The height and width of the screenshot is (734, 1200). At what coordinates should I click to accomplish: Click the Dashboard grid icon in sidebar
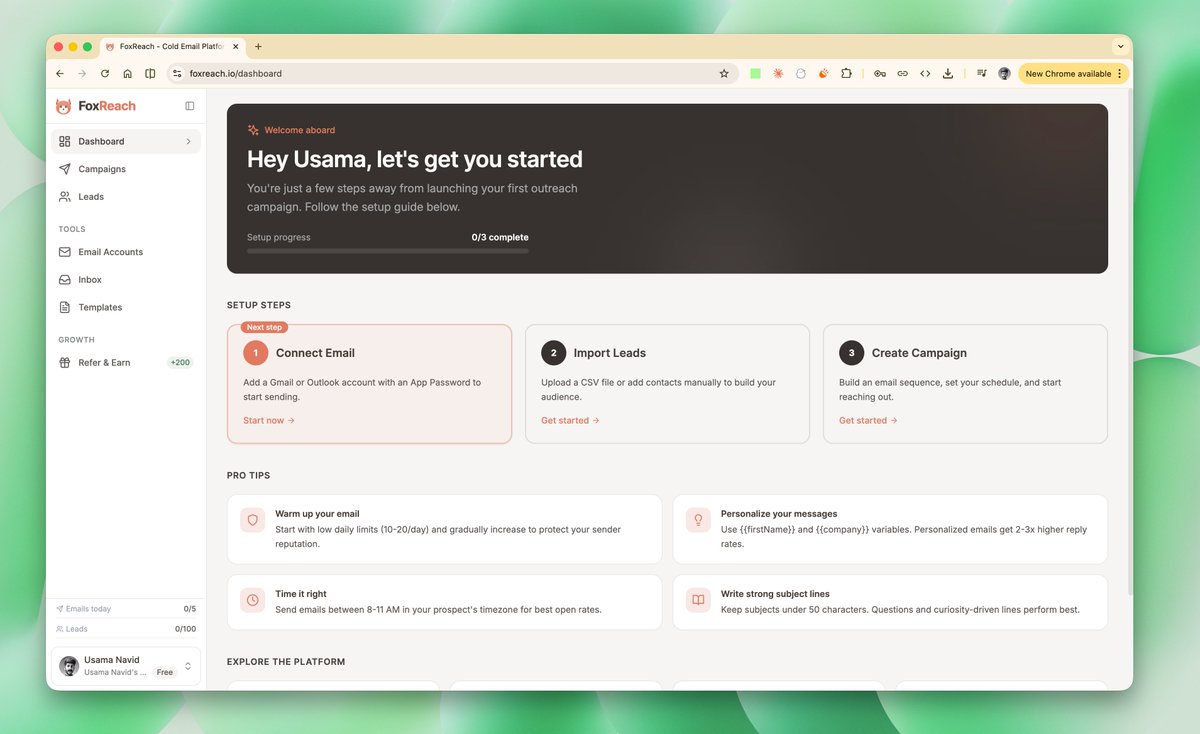(64, 142)
